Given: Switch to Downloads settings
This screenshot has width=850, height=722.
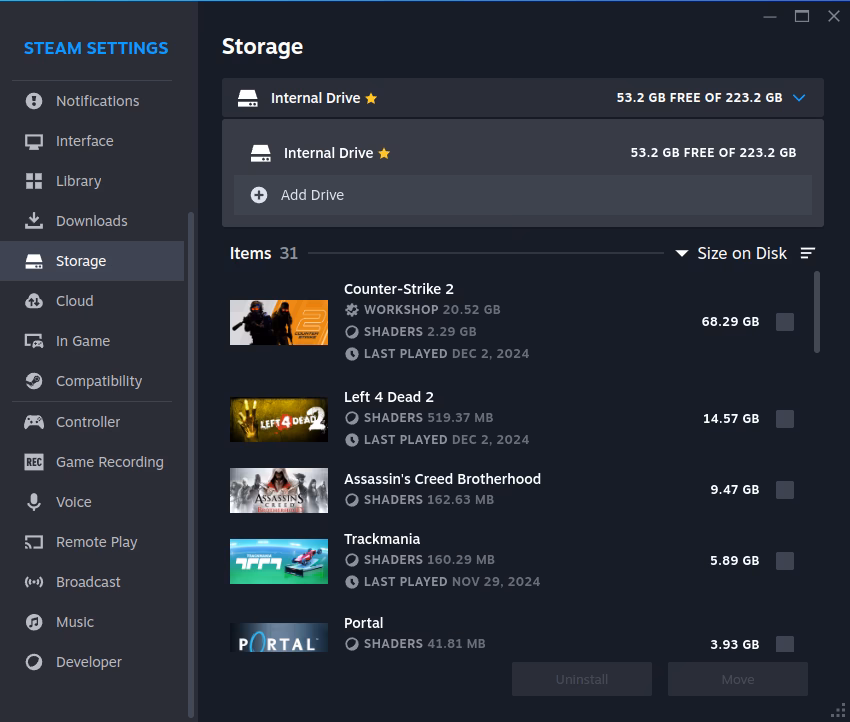Looking at the screenshot, I should click(x=92, y=221).
